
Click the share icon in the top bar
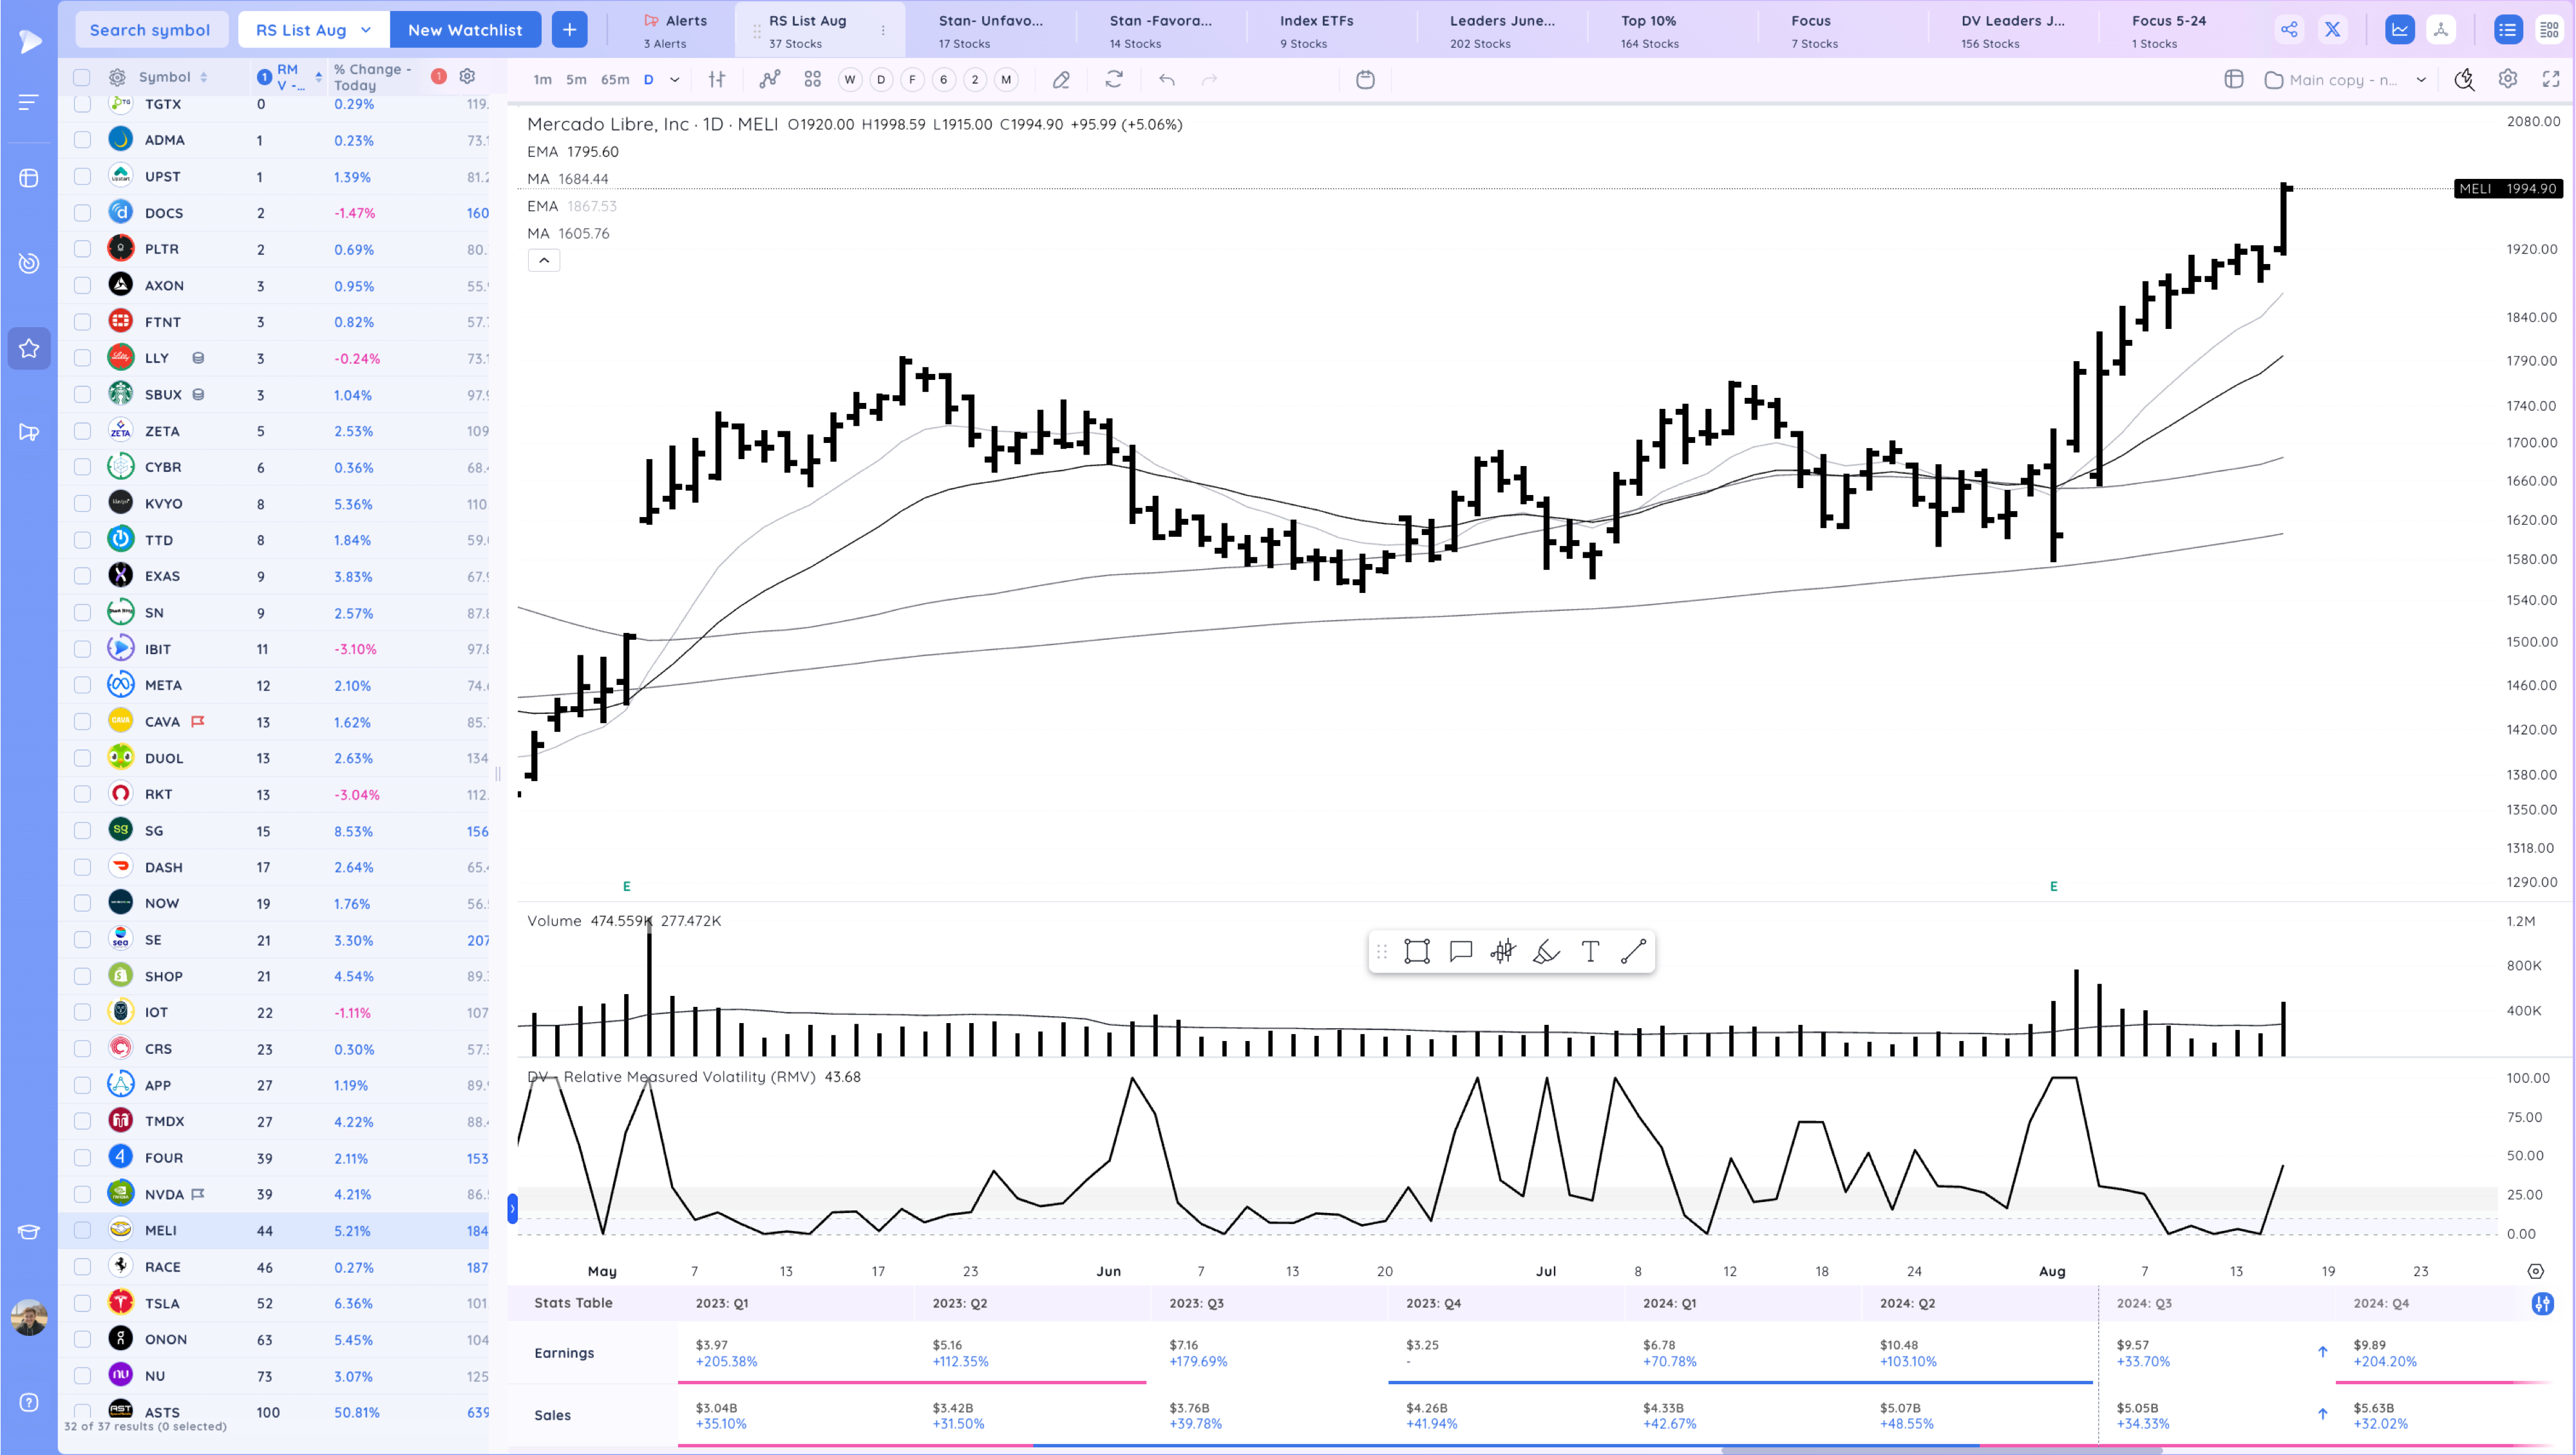(2290, 29)
